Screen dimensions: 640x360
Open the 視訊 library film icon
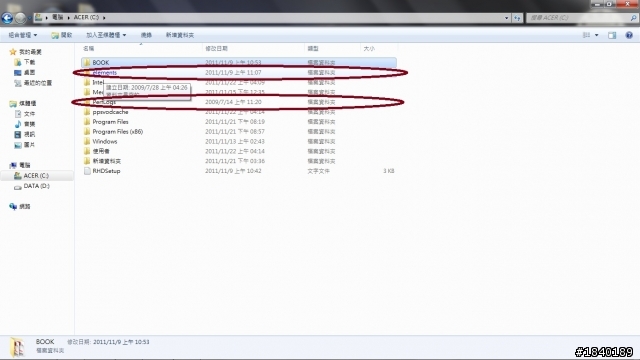pyautogui.click(x=18, y=134)
